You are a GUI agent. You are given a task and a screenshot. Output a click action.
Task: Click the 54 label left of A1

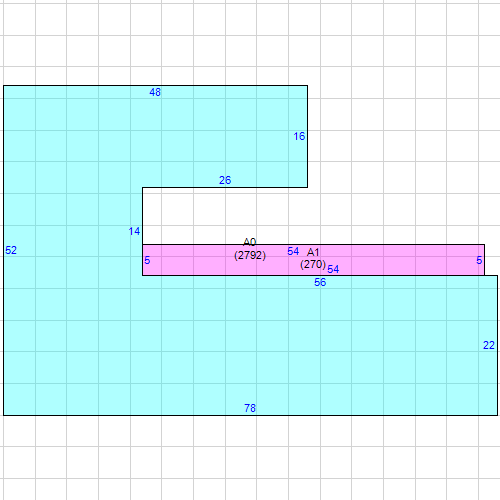pyautogui.click(x=293, y=251)
